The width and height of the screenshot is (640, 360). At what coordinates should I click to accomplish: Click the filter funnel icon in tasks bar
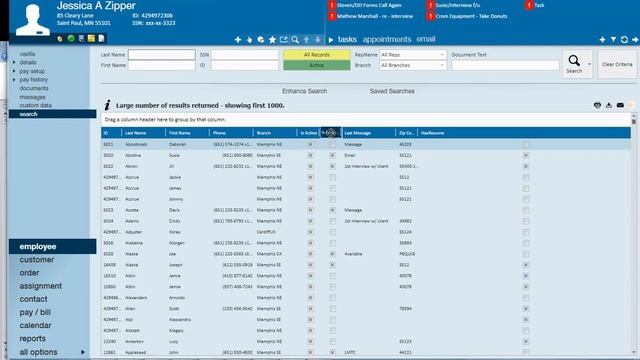coord(613,40)
